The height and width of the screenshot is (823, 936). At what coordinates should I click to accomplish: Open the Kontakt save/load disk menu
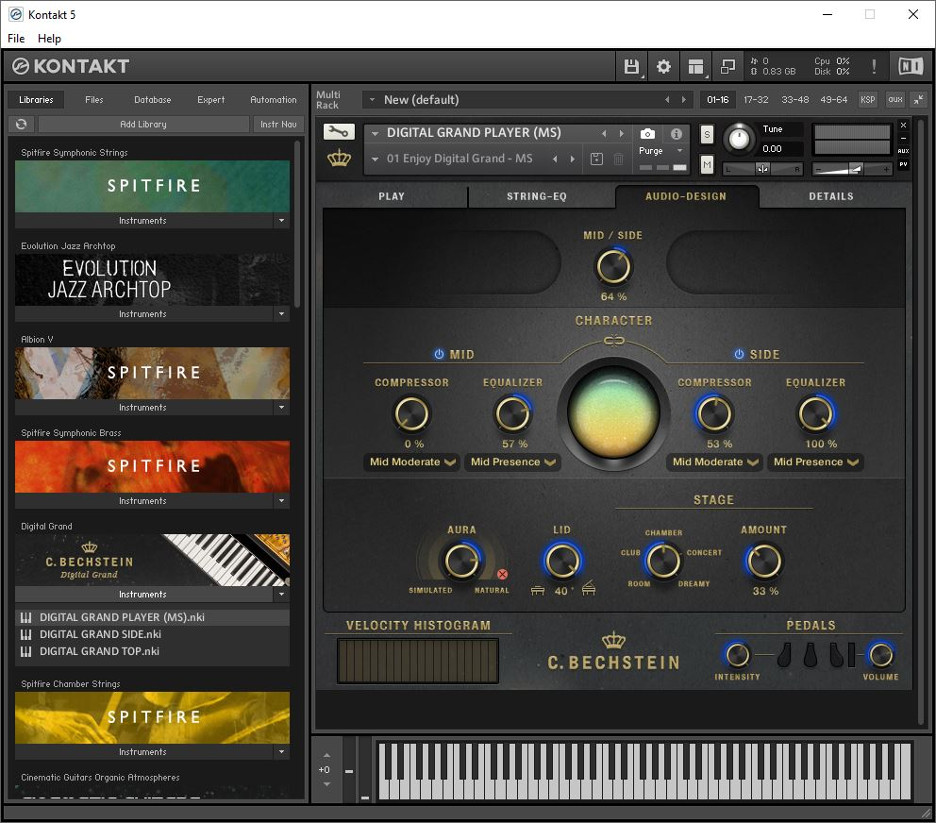coord(632,66)
